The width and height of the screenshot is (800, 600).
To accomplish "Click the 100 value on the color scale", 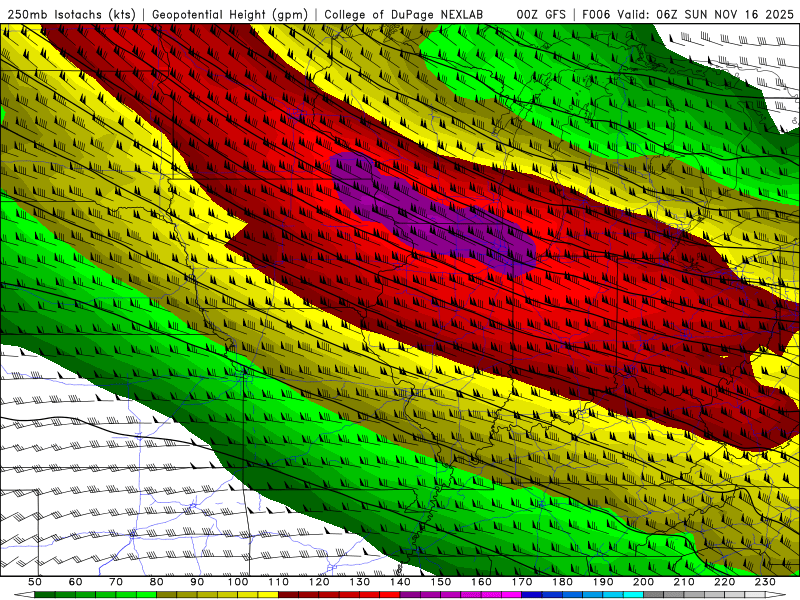I will pos(238,582).
